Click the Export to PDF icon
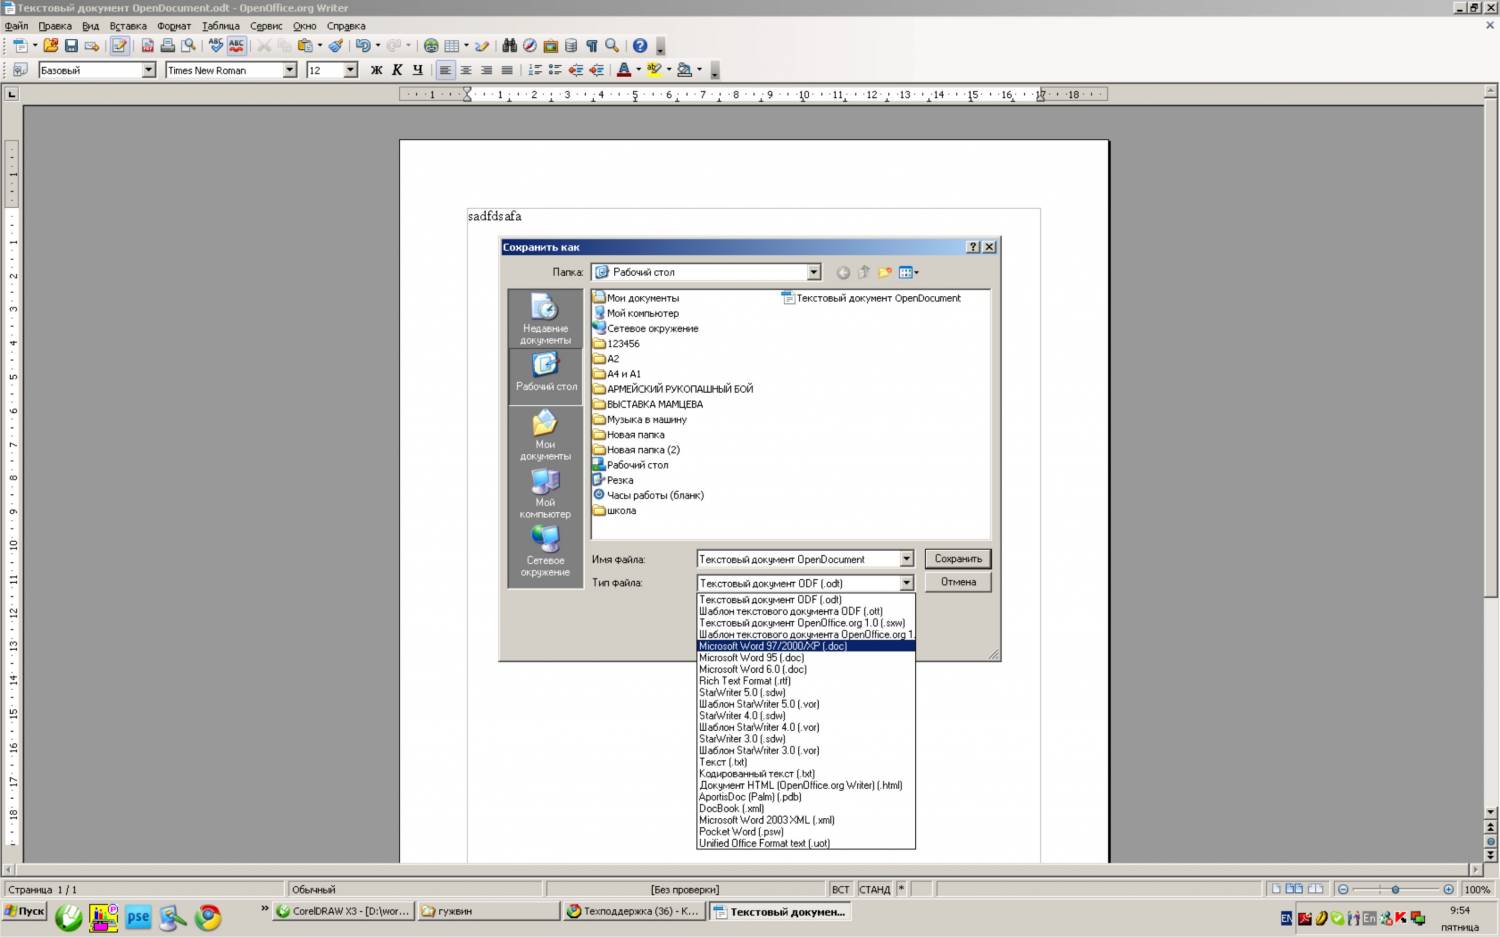The width and height of the screenshot is (1500, 937). pyautogui.click(x=147, y=45)
